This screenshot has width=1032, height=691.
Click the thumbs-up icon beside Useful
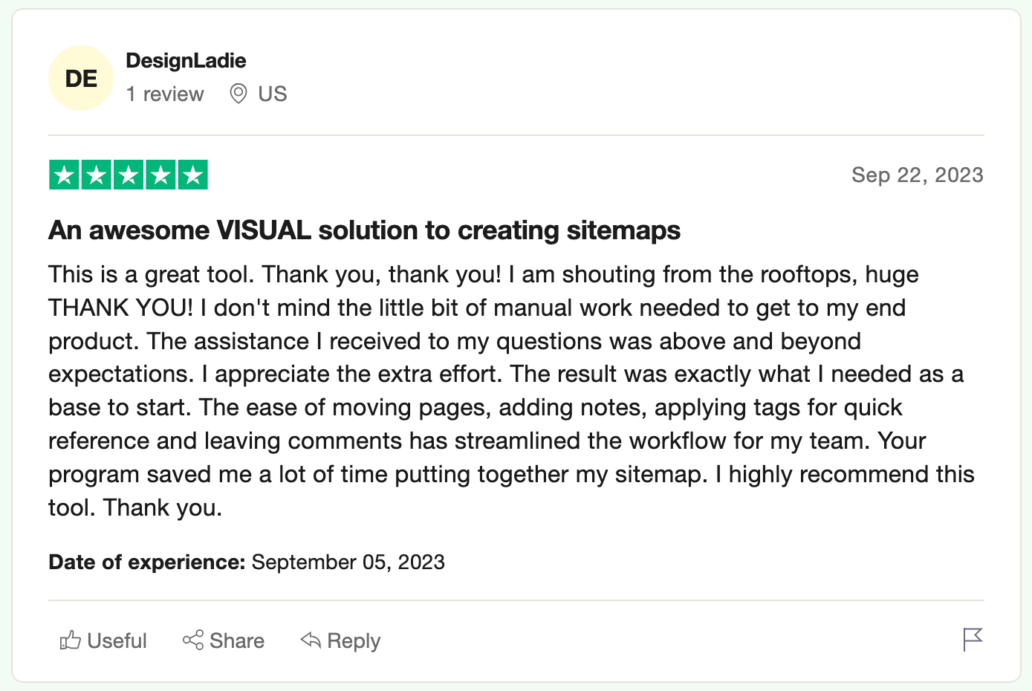[x=70, y=640]
